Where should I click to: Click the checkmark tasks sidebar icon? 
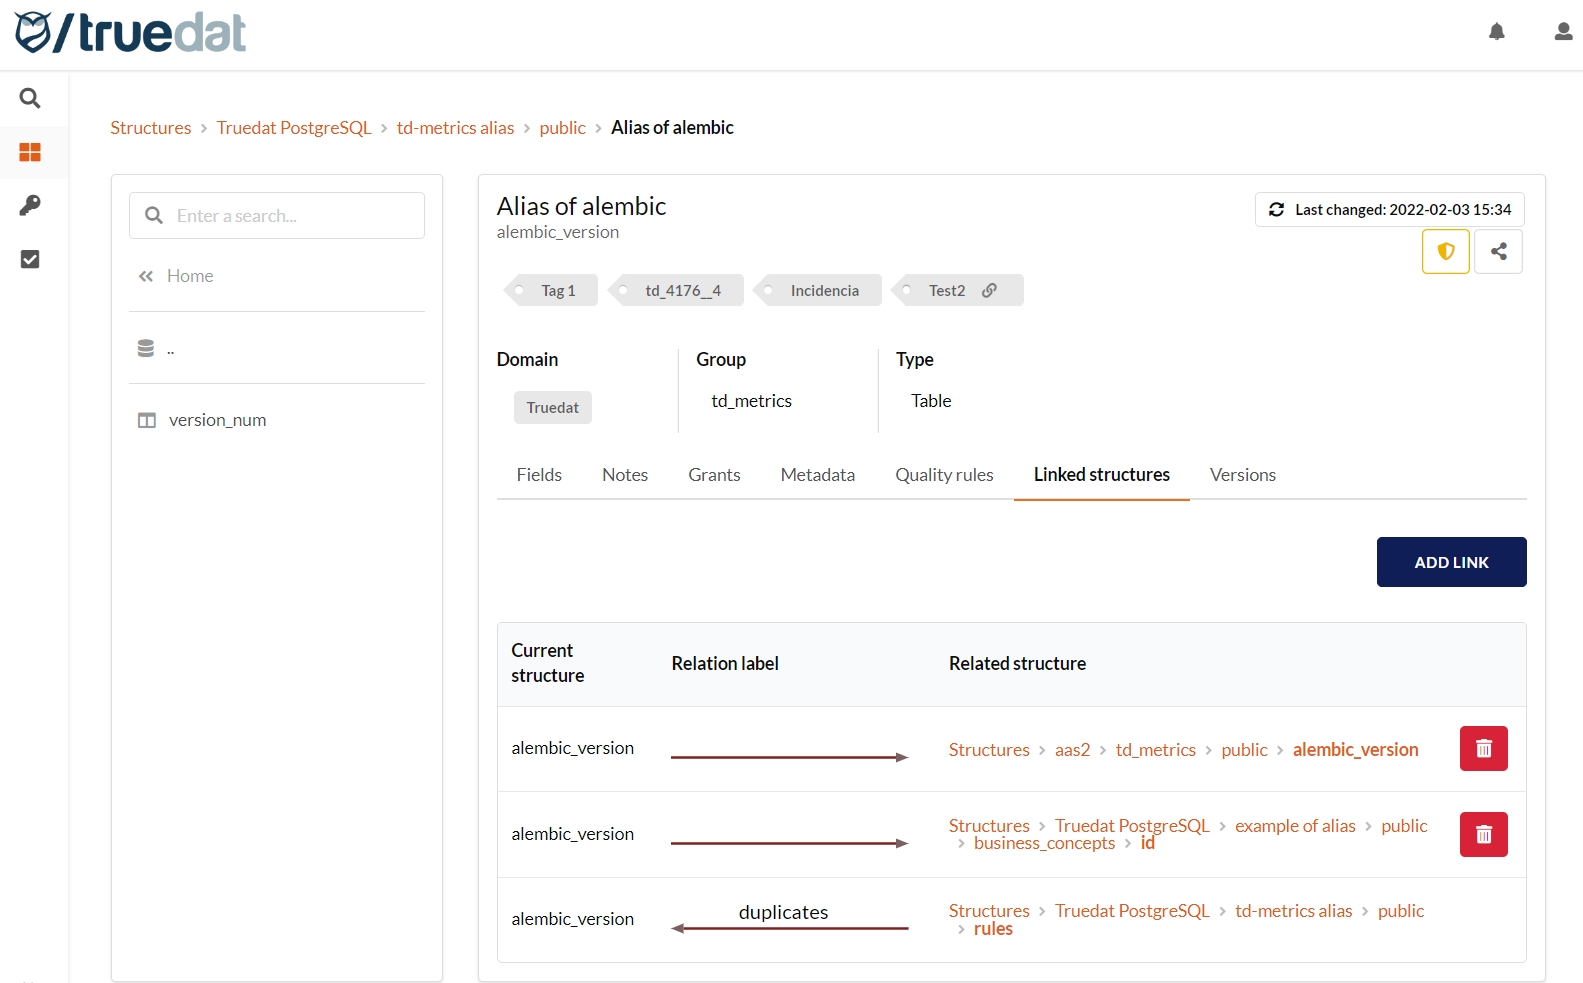point(30,259)
